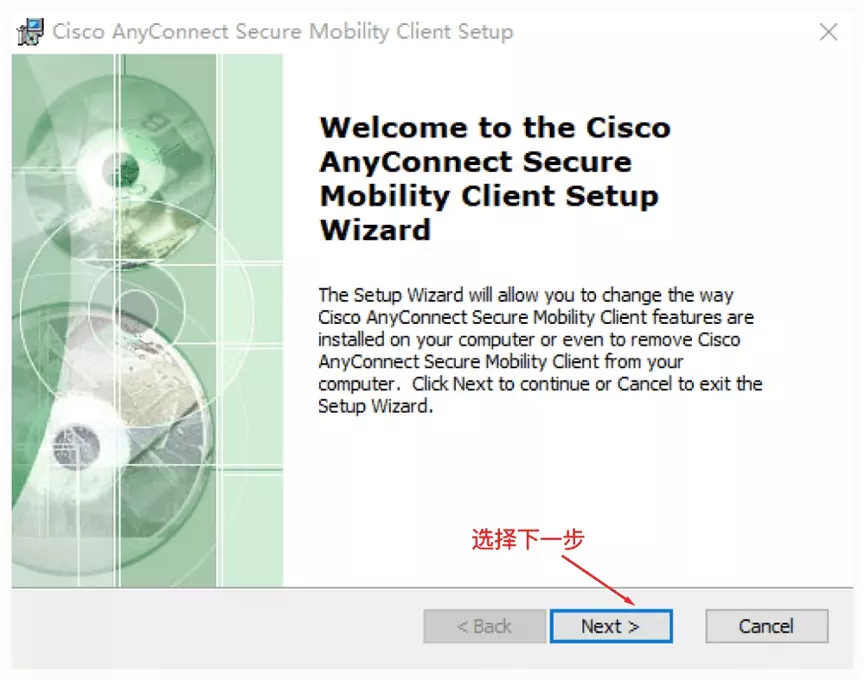Cancel the Cisco AnyConnect installation

click(766, 626)
